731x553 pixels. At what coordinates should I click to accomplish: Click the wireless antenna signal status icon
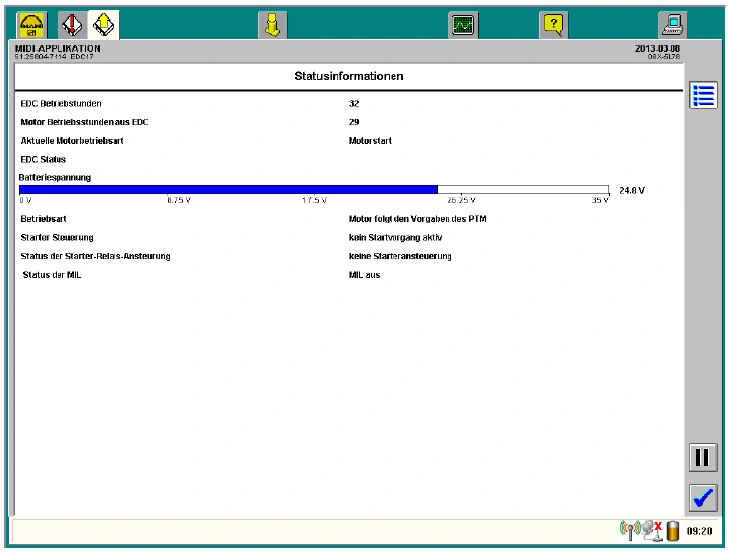click(628, 531)
